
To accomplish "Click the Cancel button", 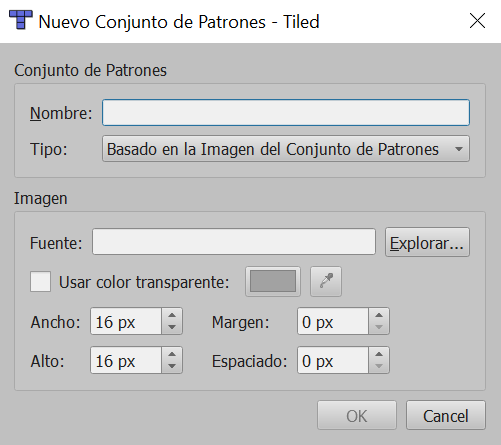I will click(x=446, y=415).
